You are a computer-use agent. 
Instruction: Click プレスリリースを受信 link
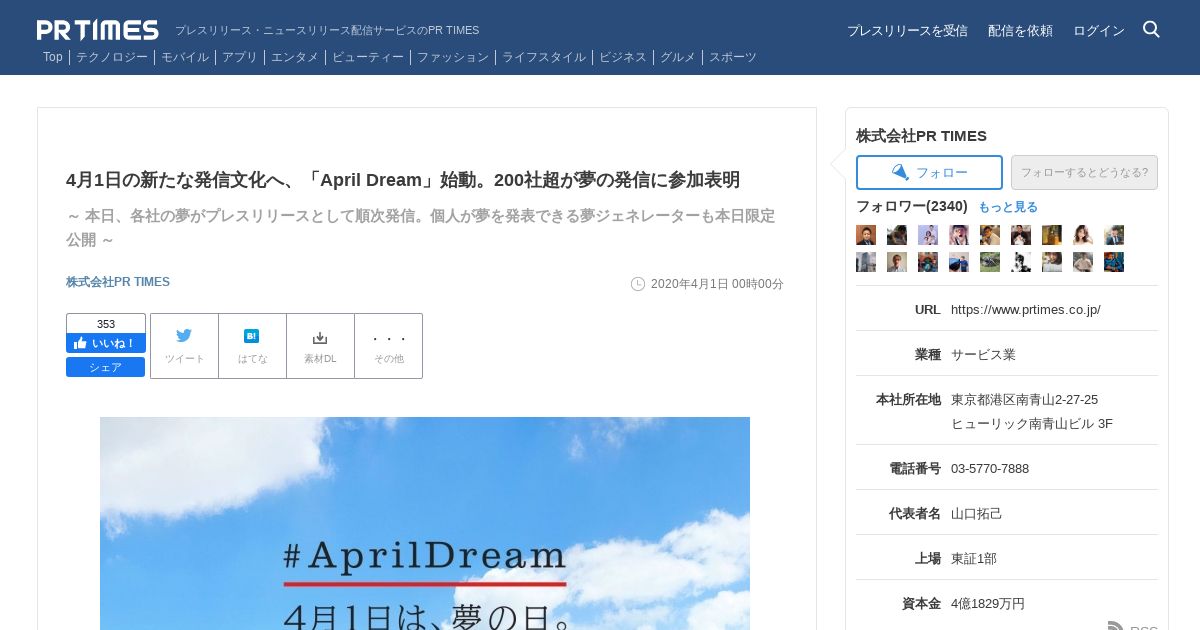907,30
